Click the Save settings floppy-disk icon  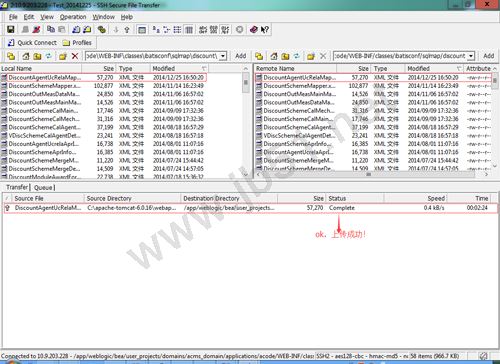coord(11,30)
